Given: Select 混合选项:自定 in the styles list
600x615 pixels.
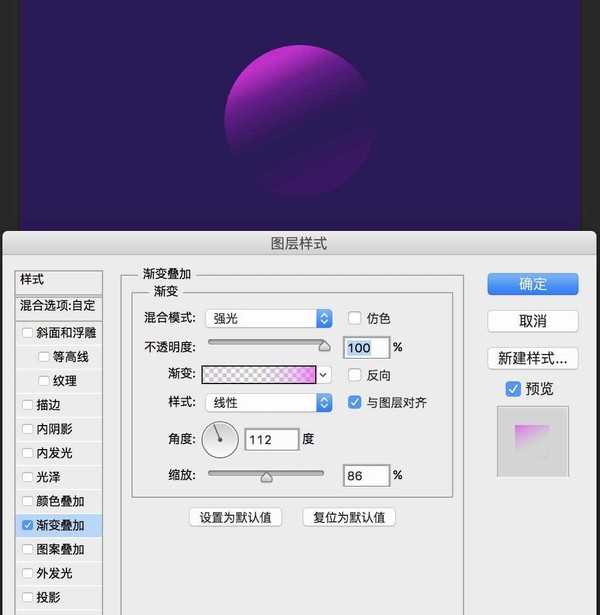Looking at the screenshot, I should pos(58,306).
